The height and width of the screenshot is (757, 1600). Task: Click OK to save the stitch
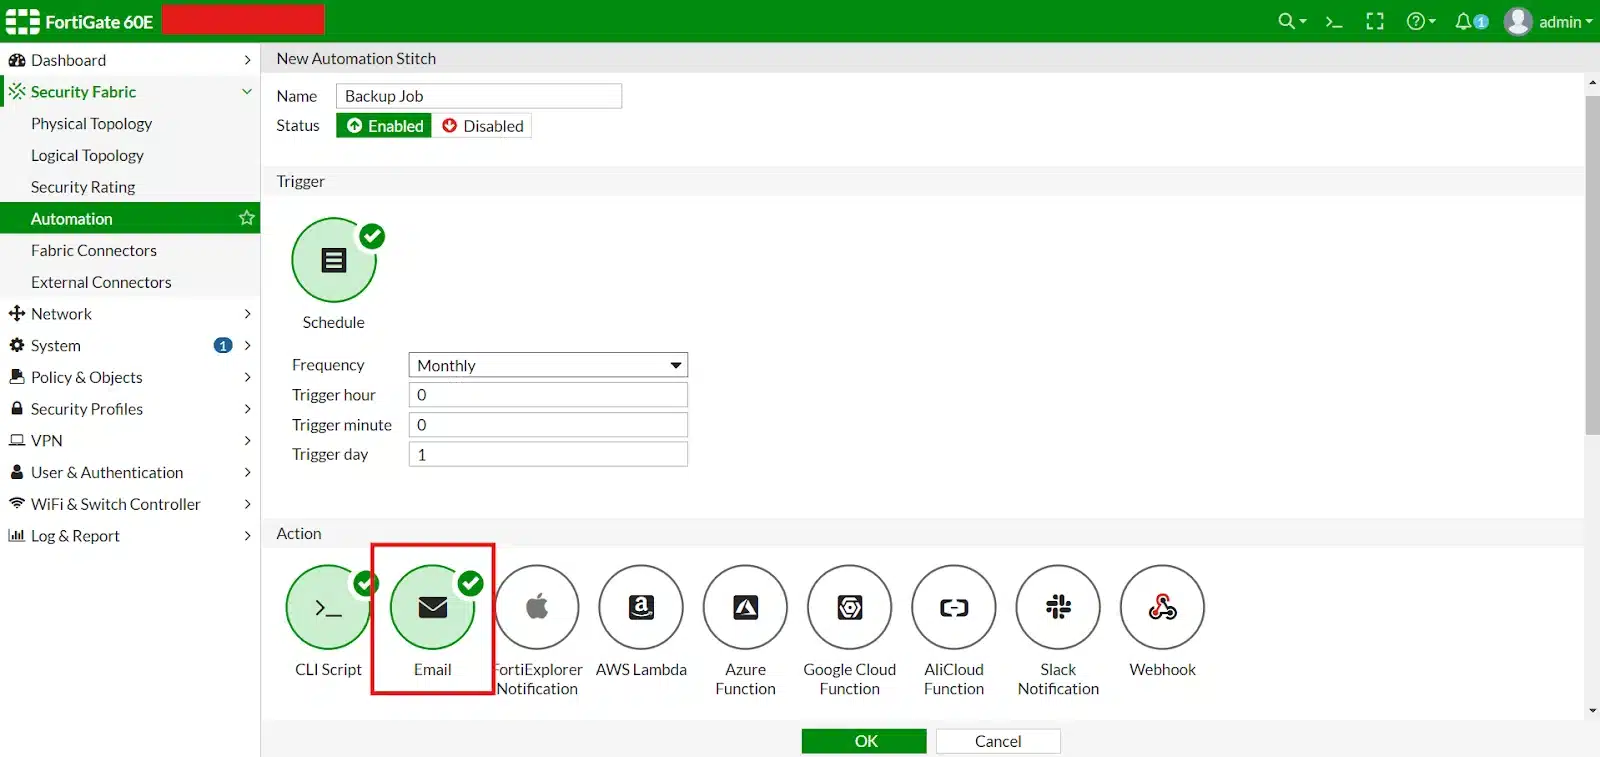(865, 741)
